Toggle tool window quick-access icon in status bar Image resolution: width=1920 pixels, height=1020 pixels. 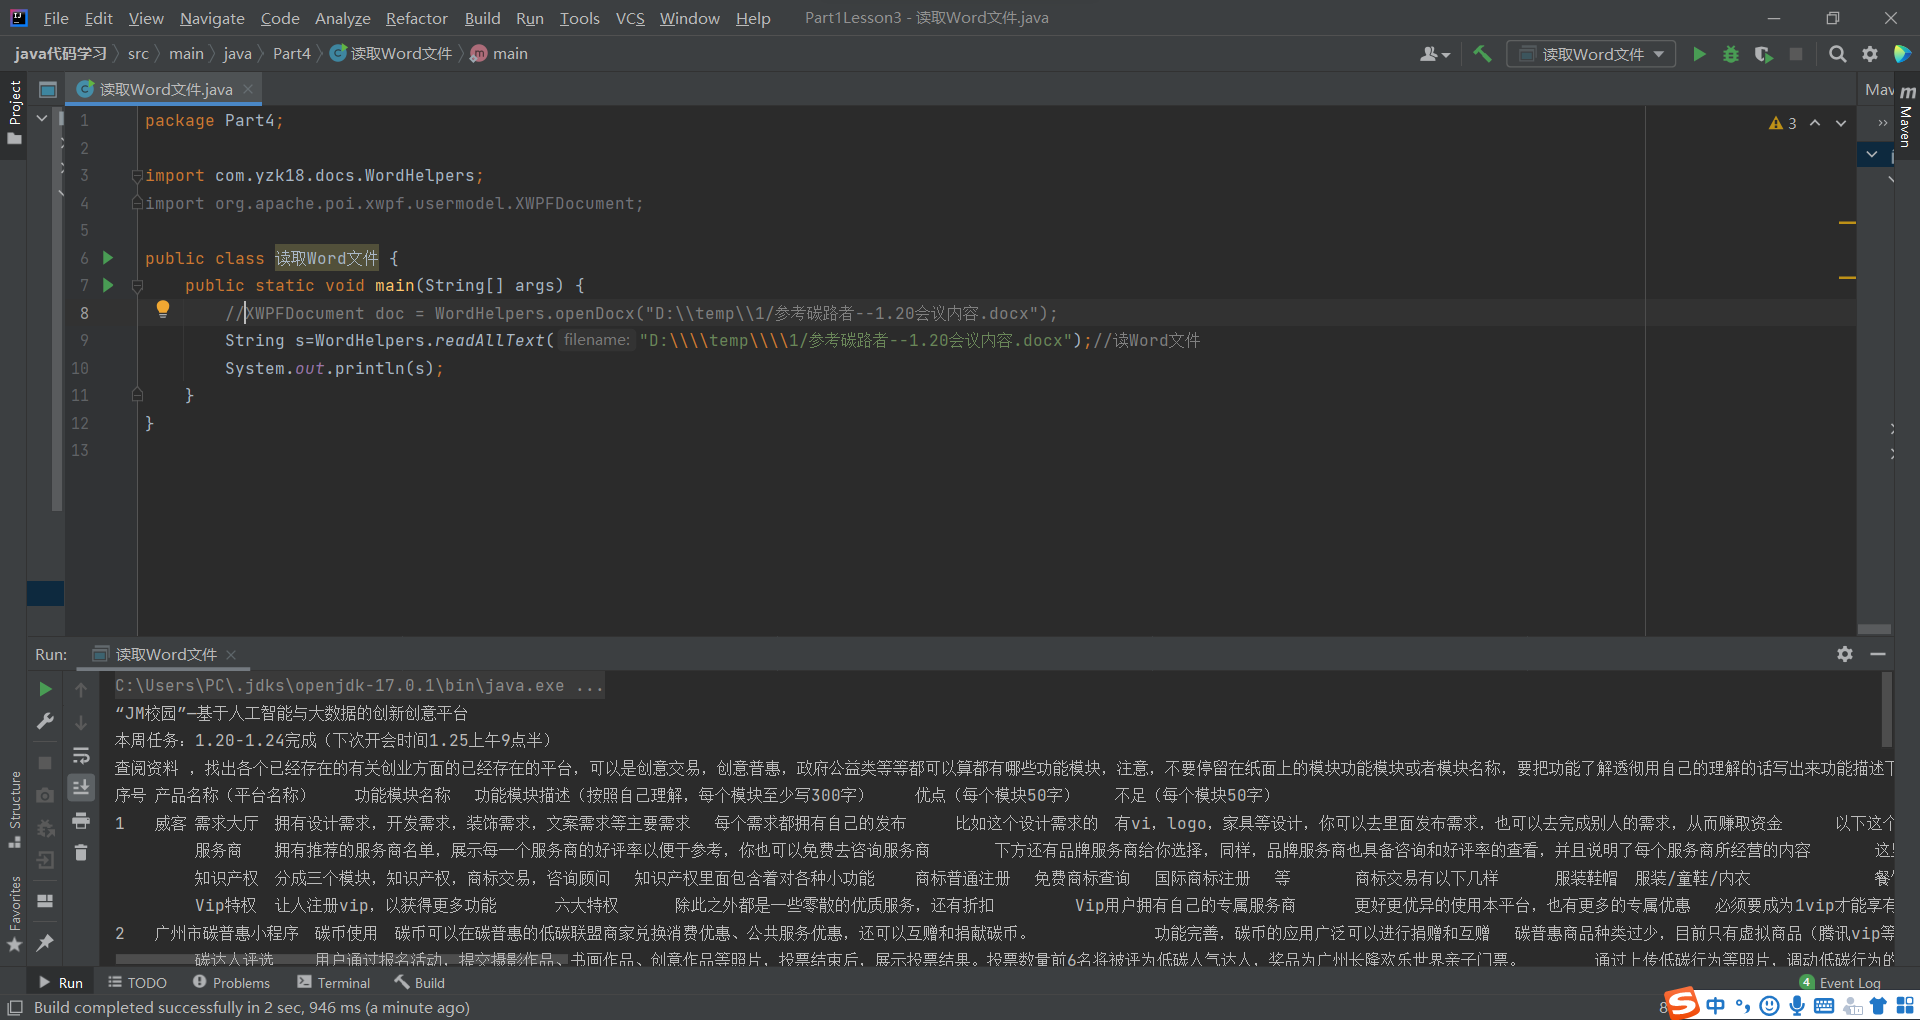tap(15, 1007)
